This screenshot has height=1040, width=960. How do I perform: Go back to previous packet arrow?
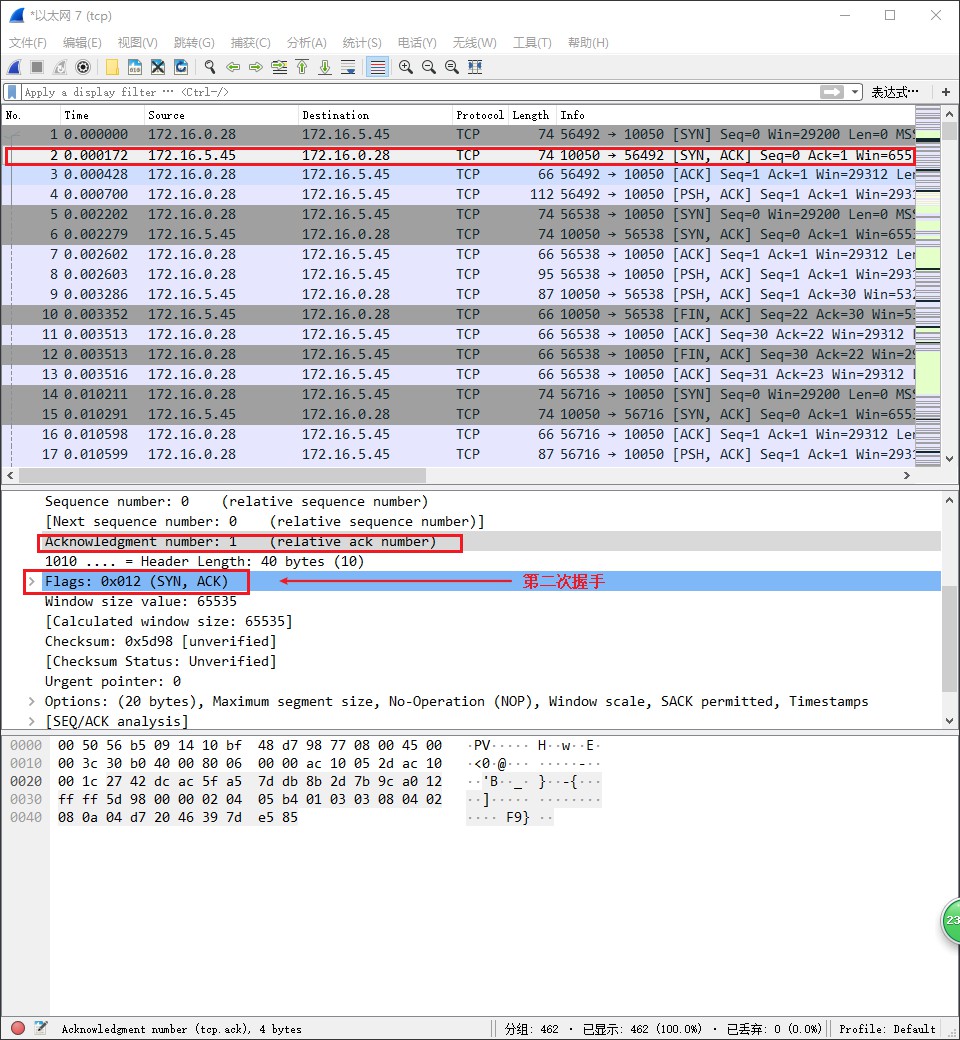point(233,67)
